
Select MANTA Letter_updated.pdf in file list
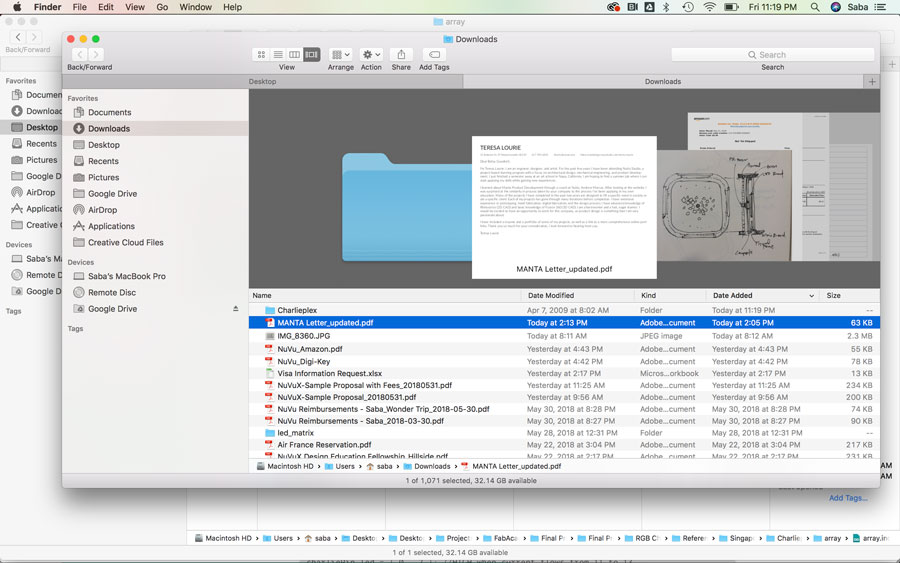click(x=564, y=323)
